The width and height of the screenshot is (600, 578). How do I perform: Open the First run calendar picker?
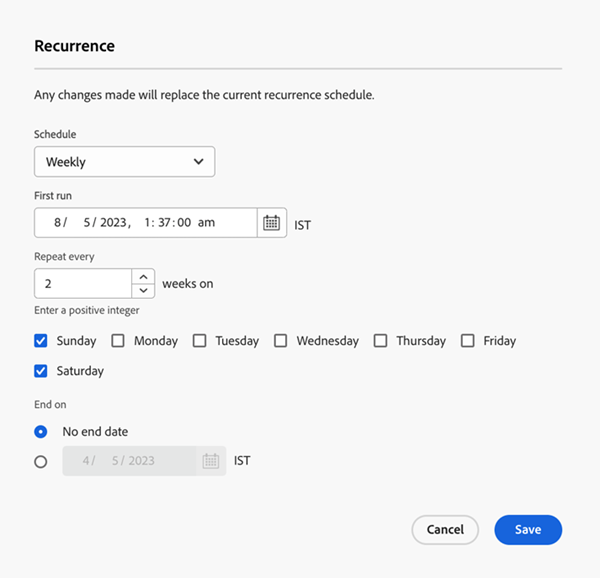(272, 223)
